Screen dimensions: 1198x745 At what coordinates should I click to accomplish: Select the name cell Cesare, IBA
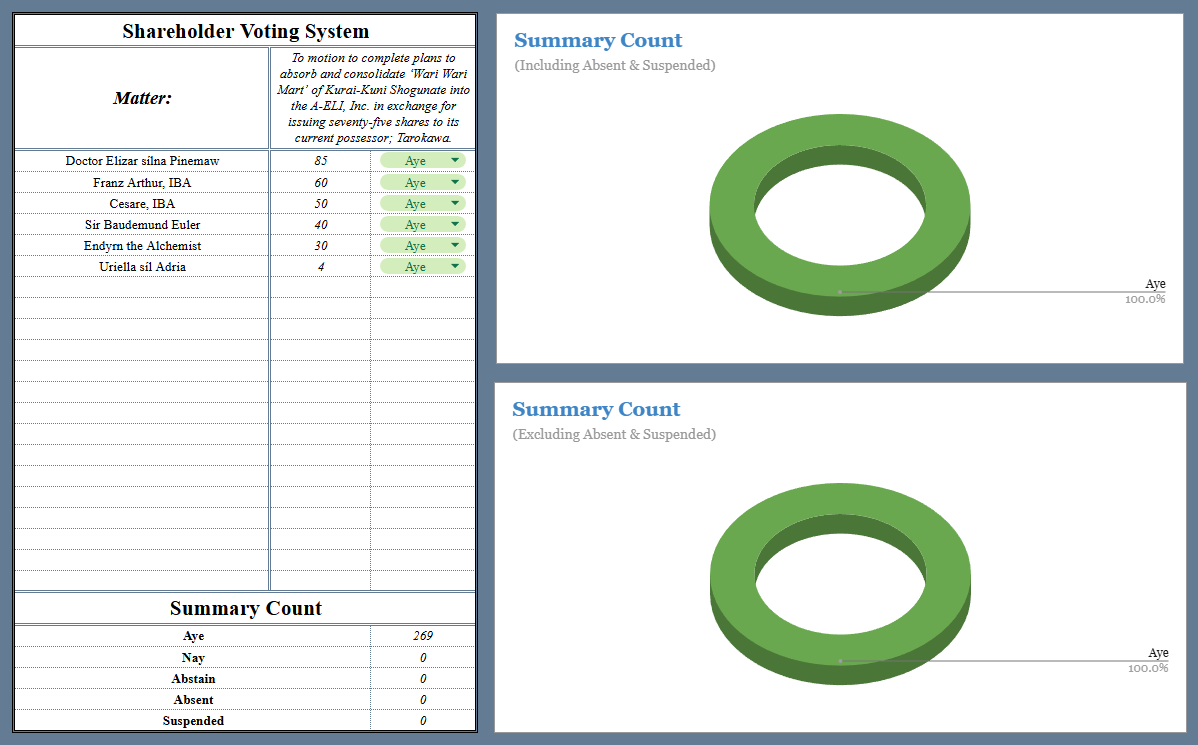142,203
